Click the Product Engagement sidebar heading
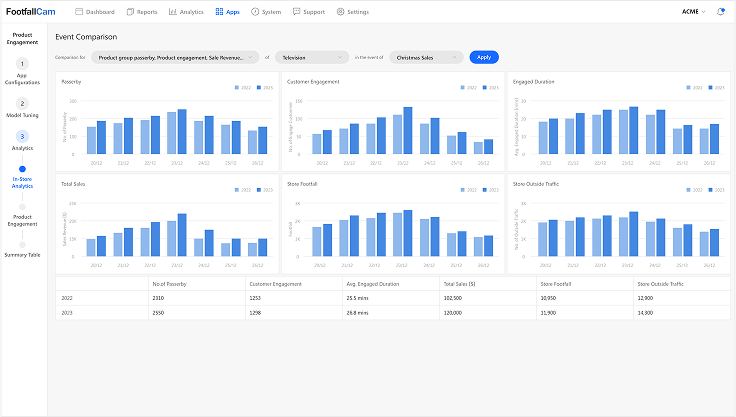The width and height of the screenshot is (736, 417). (x=22, y=39)
